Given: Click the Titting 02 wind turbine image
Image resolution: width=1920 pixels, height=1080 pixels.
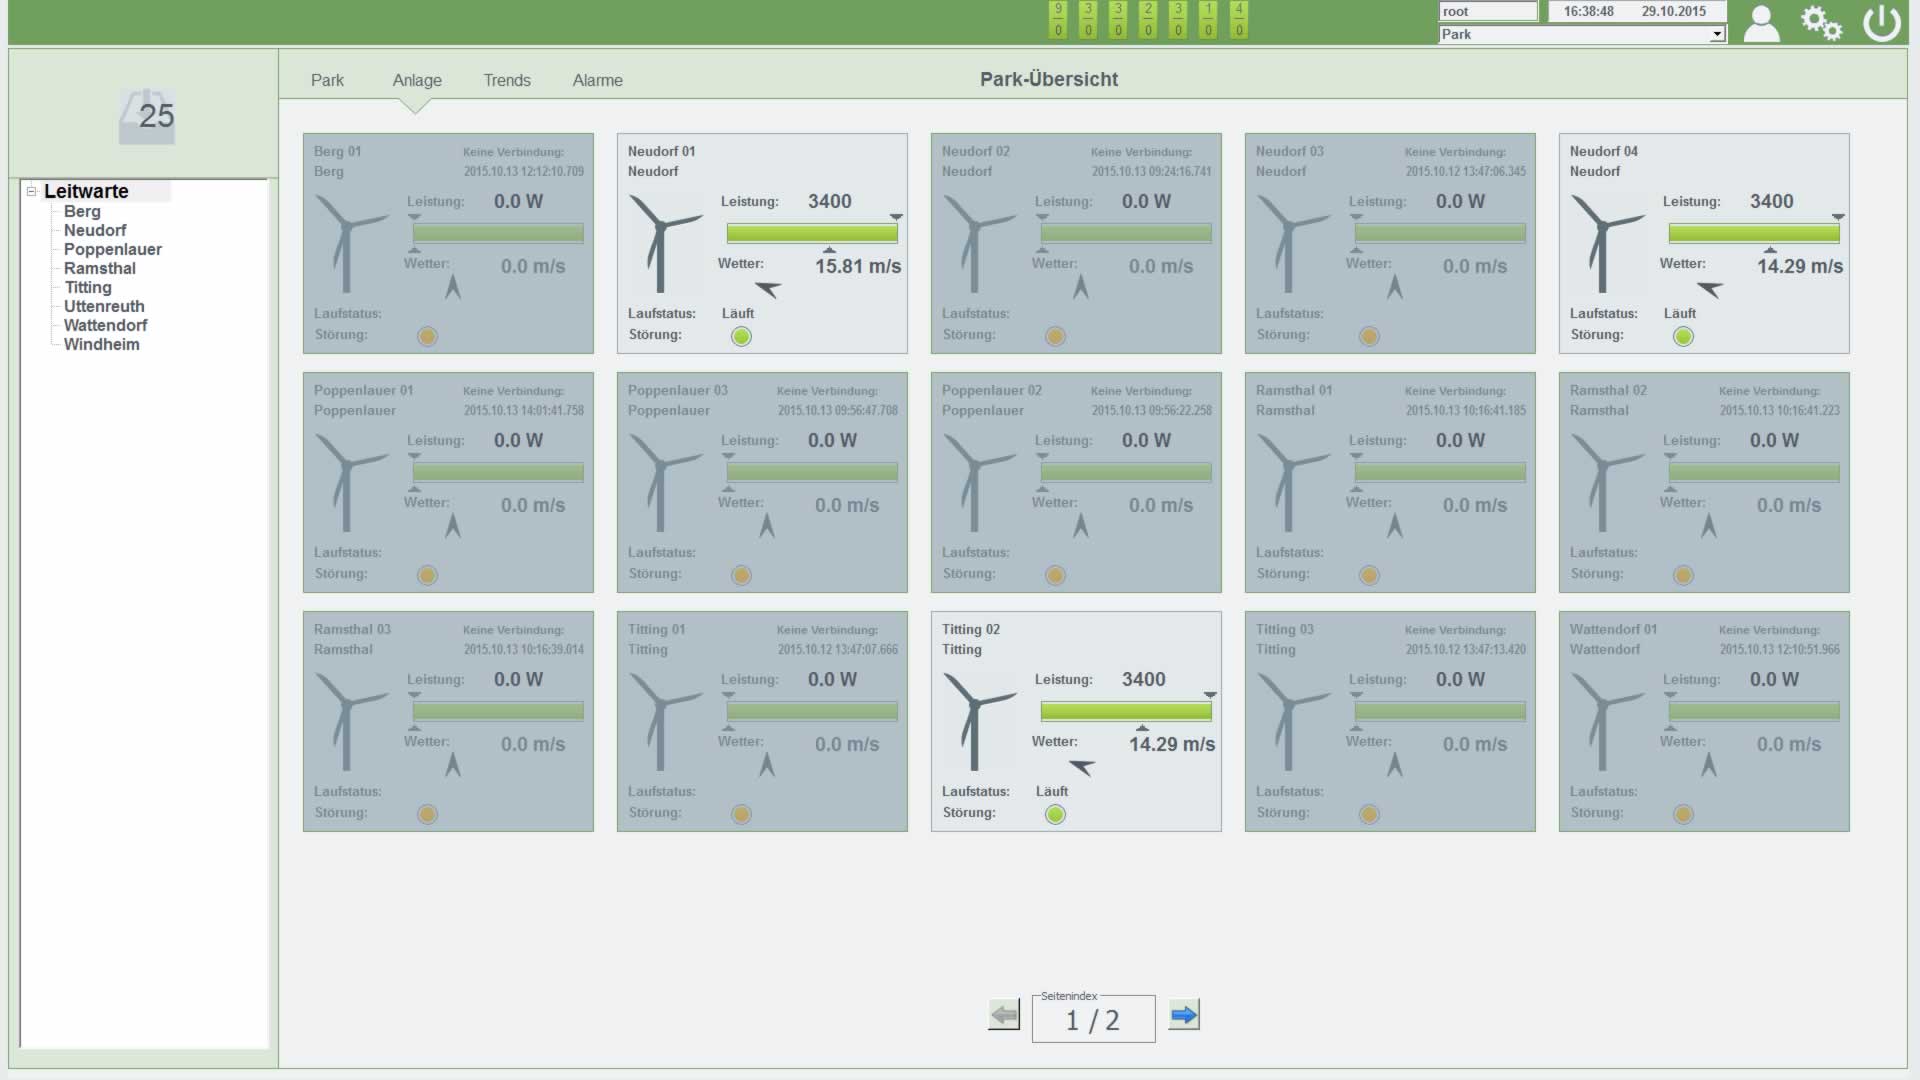Looking at the screenshot, I should (978, 721).
